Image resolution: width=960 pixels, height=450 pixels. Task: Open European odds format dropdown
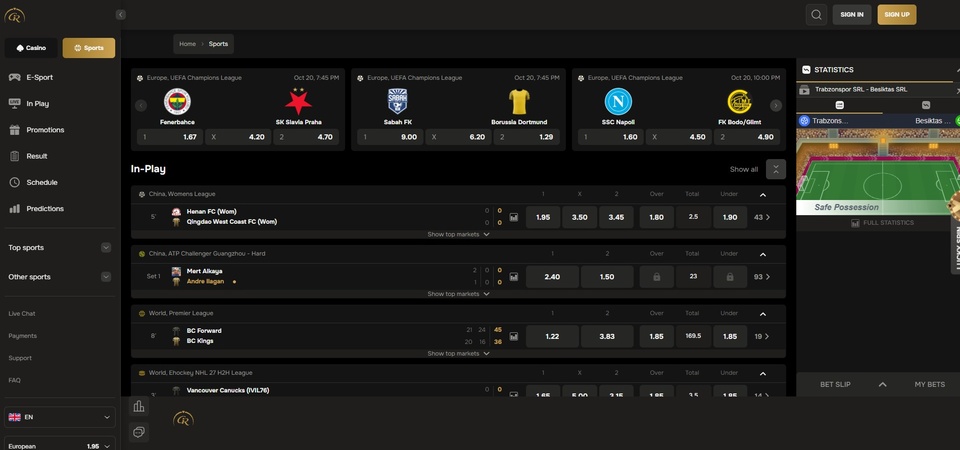(x=59, y=444)
